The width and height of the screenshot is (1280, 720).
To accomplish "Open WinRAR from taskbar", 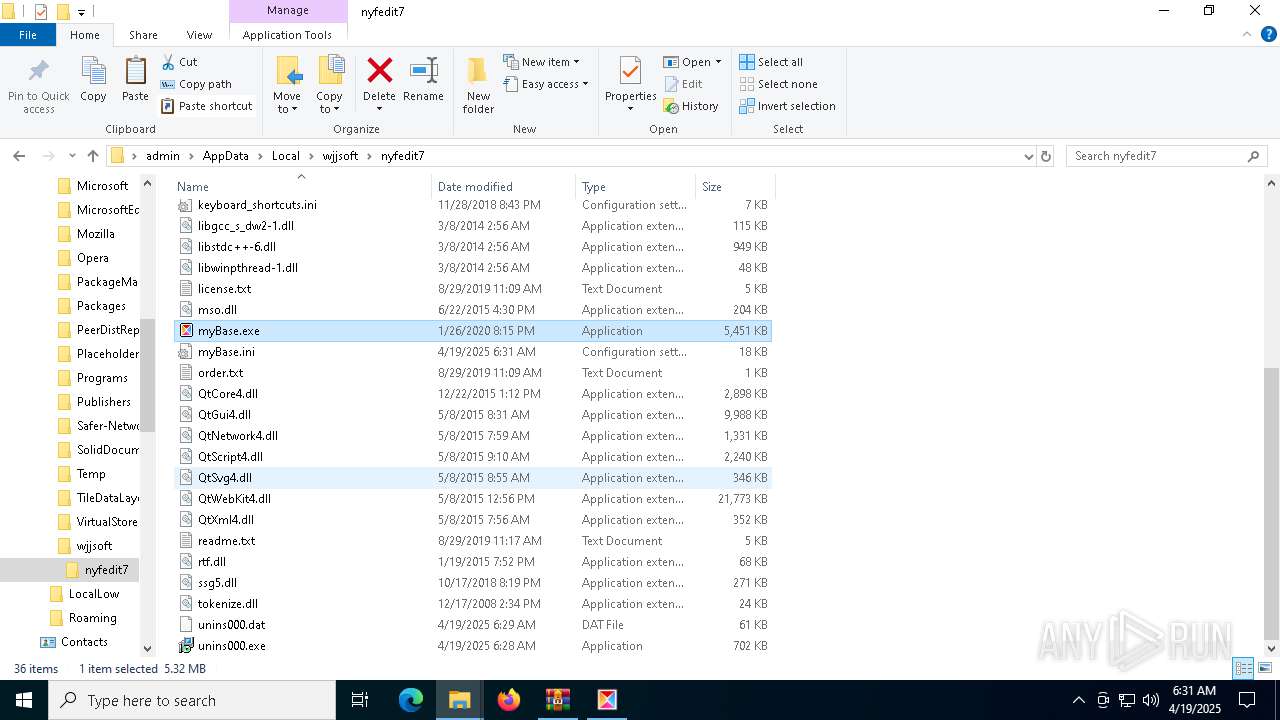I will tap(558, 700).
